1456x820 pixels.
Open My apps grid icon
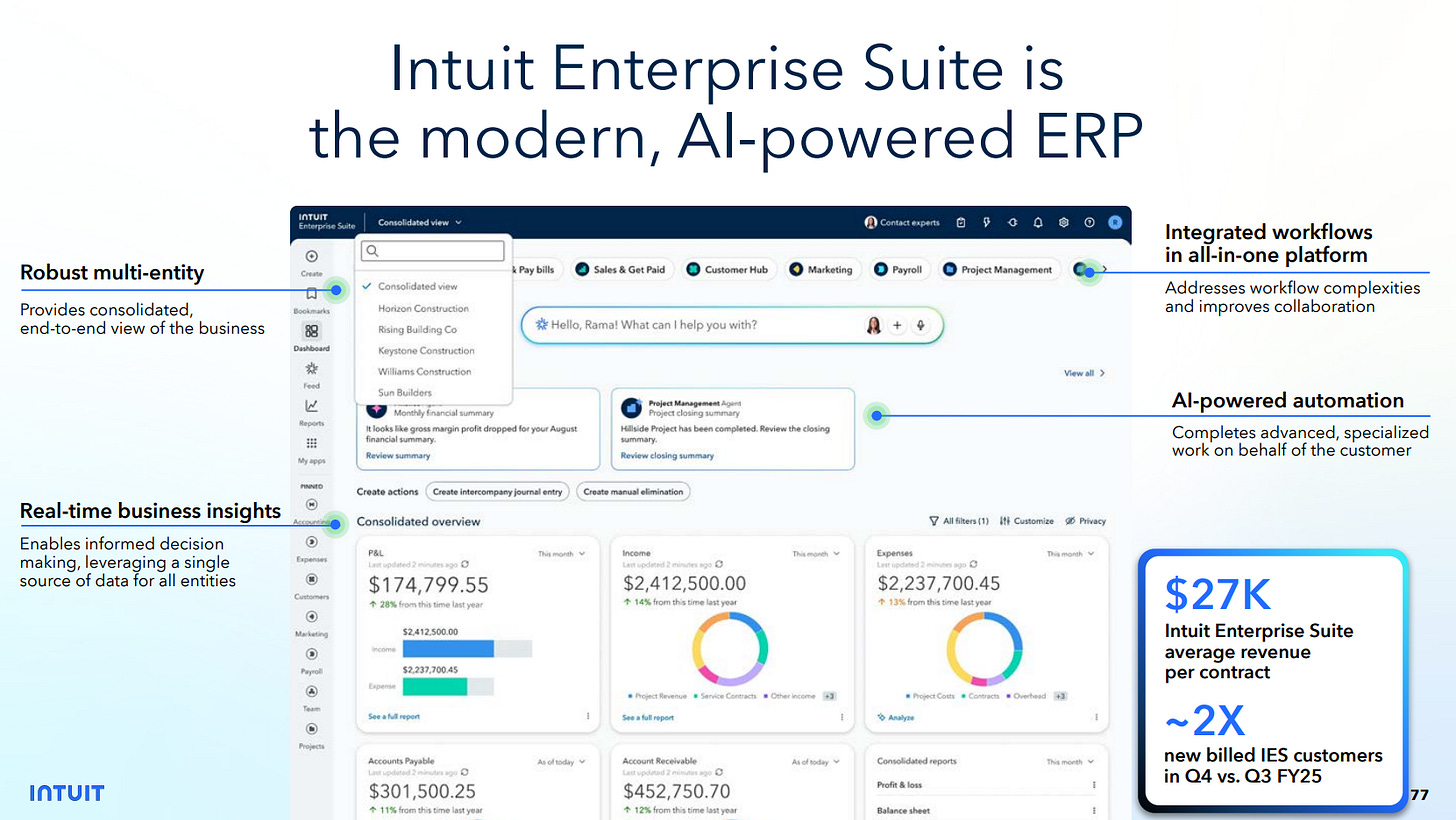pos(312,443)
